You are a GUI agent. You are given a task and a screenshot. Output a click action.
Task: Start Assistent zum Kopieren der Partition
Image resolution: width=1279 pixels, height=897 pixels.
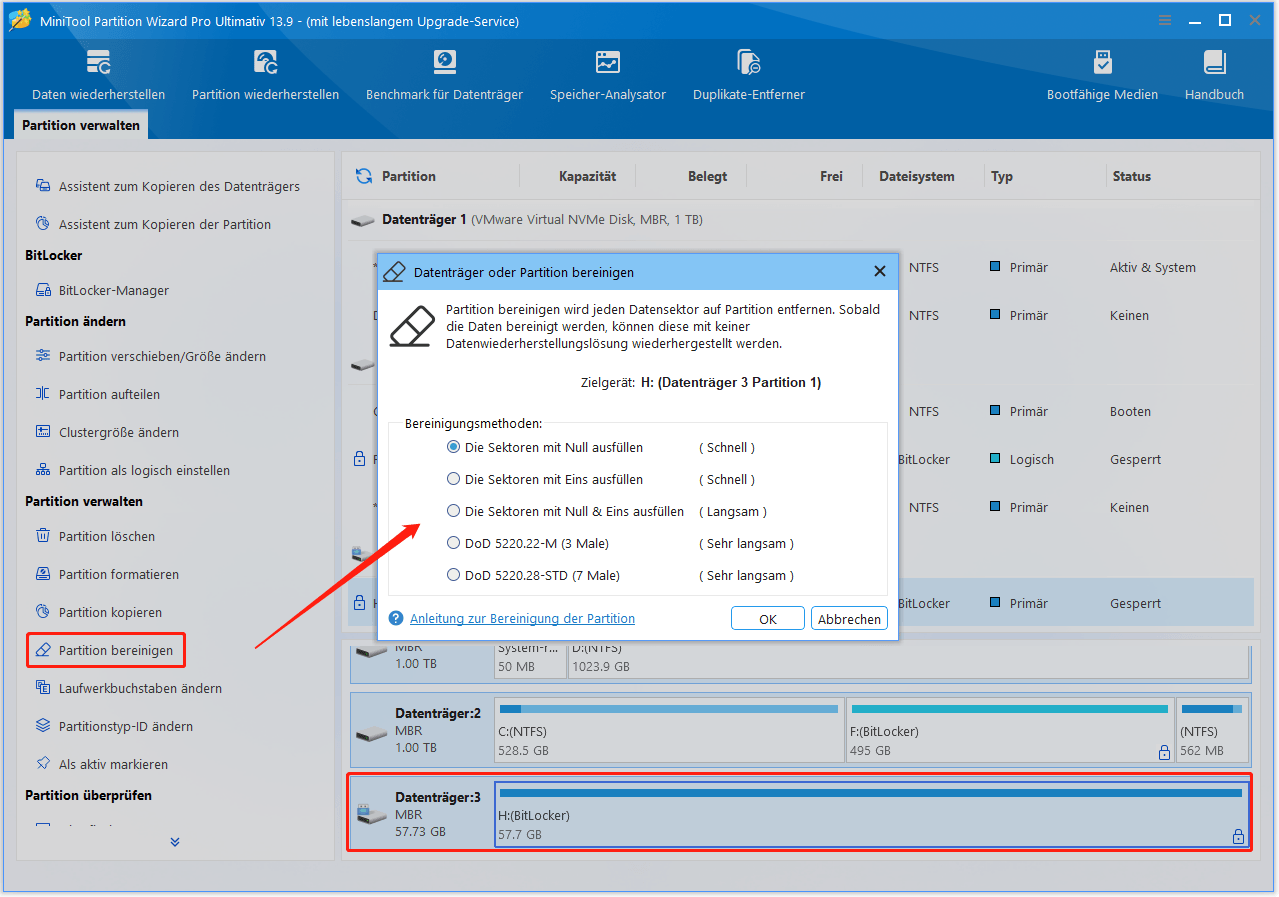(x=153, y=224)
